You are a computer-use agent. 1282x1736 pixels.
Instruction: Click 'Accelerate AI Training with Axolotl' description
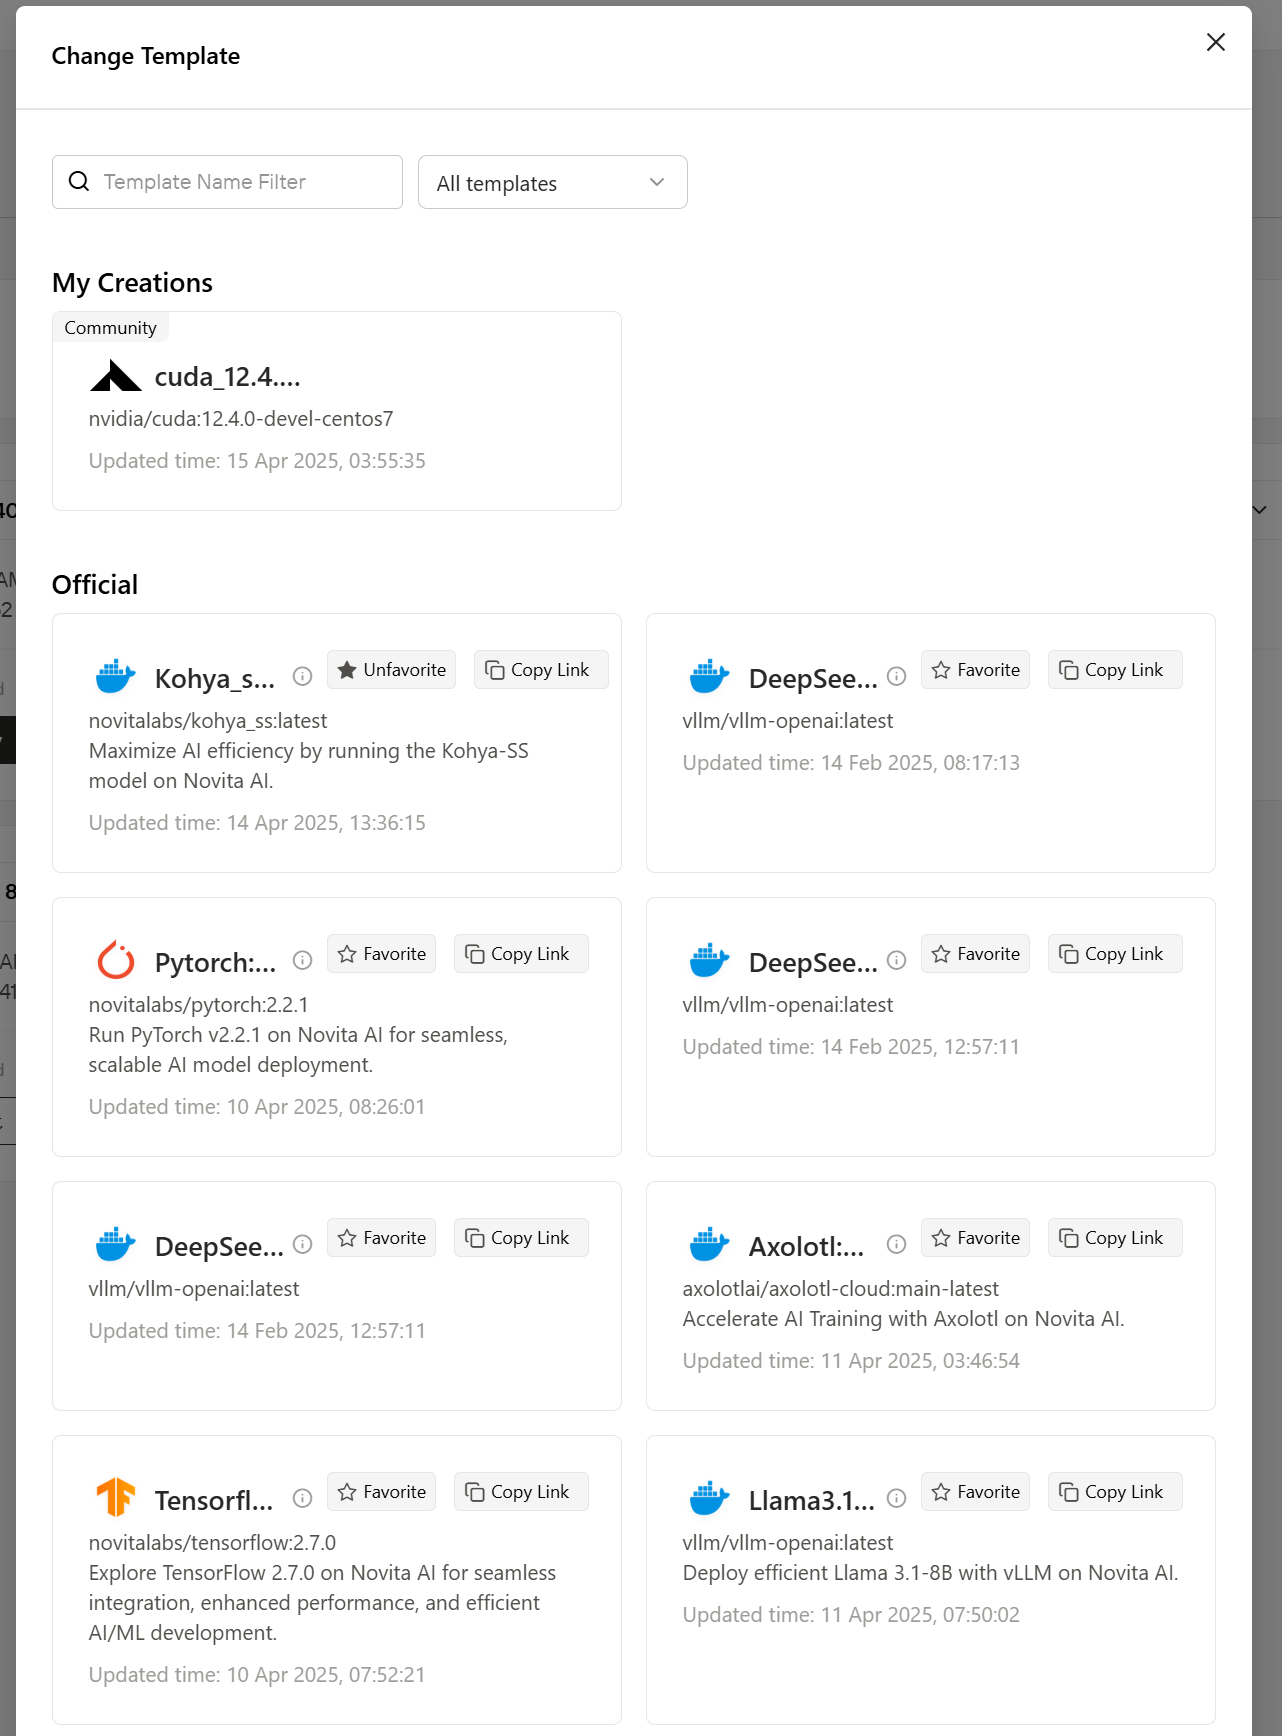tap(903, 1319)
